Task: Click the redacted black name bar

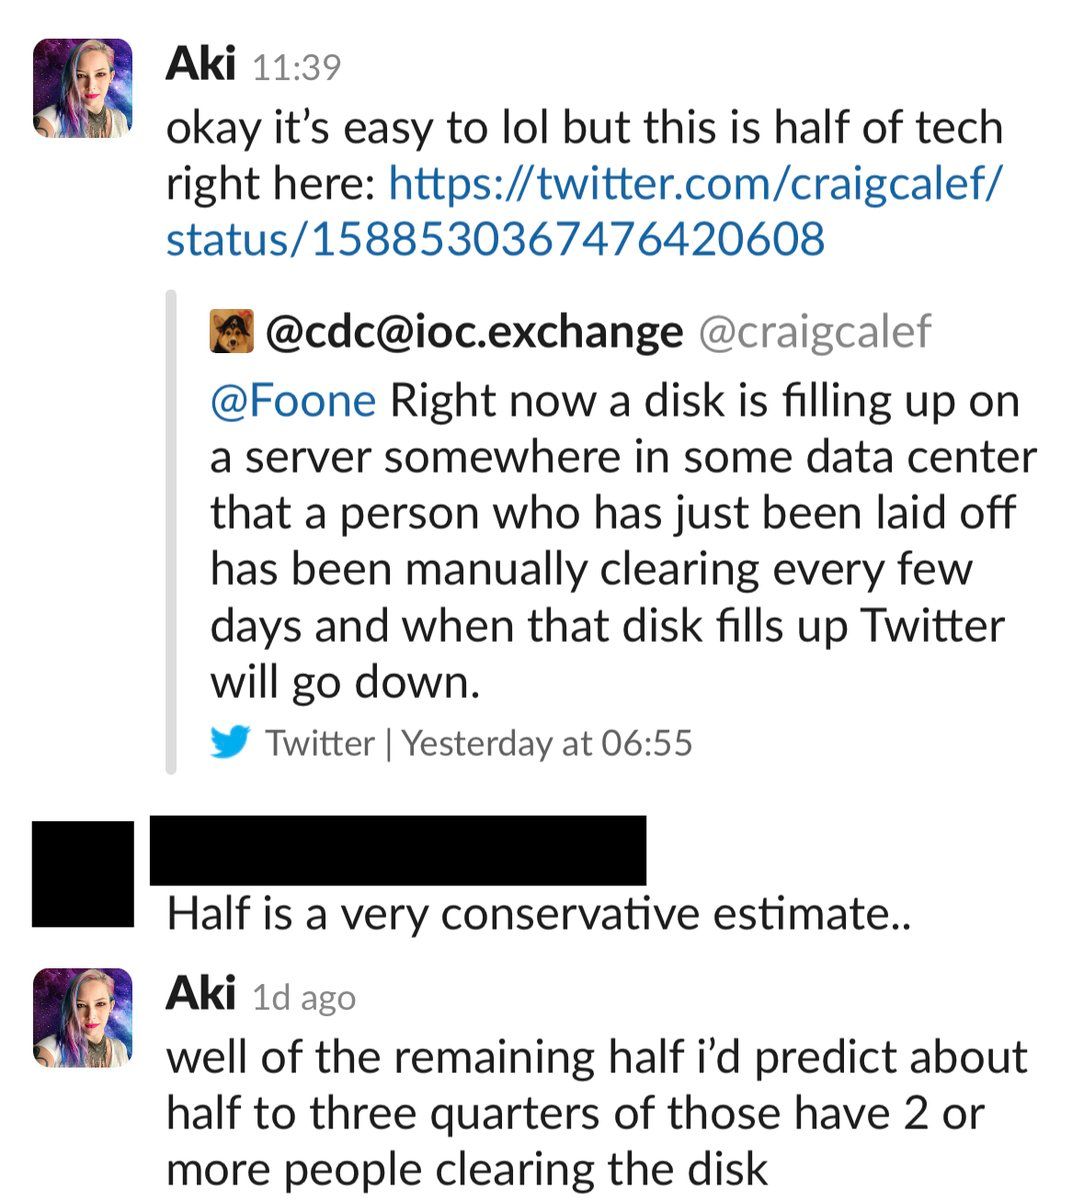Action: [x=398, y=850]
